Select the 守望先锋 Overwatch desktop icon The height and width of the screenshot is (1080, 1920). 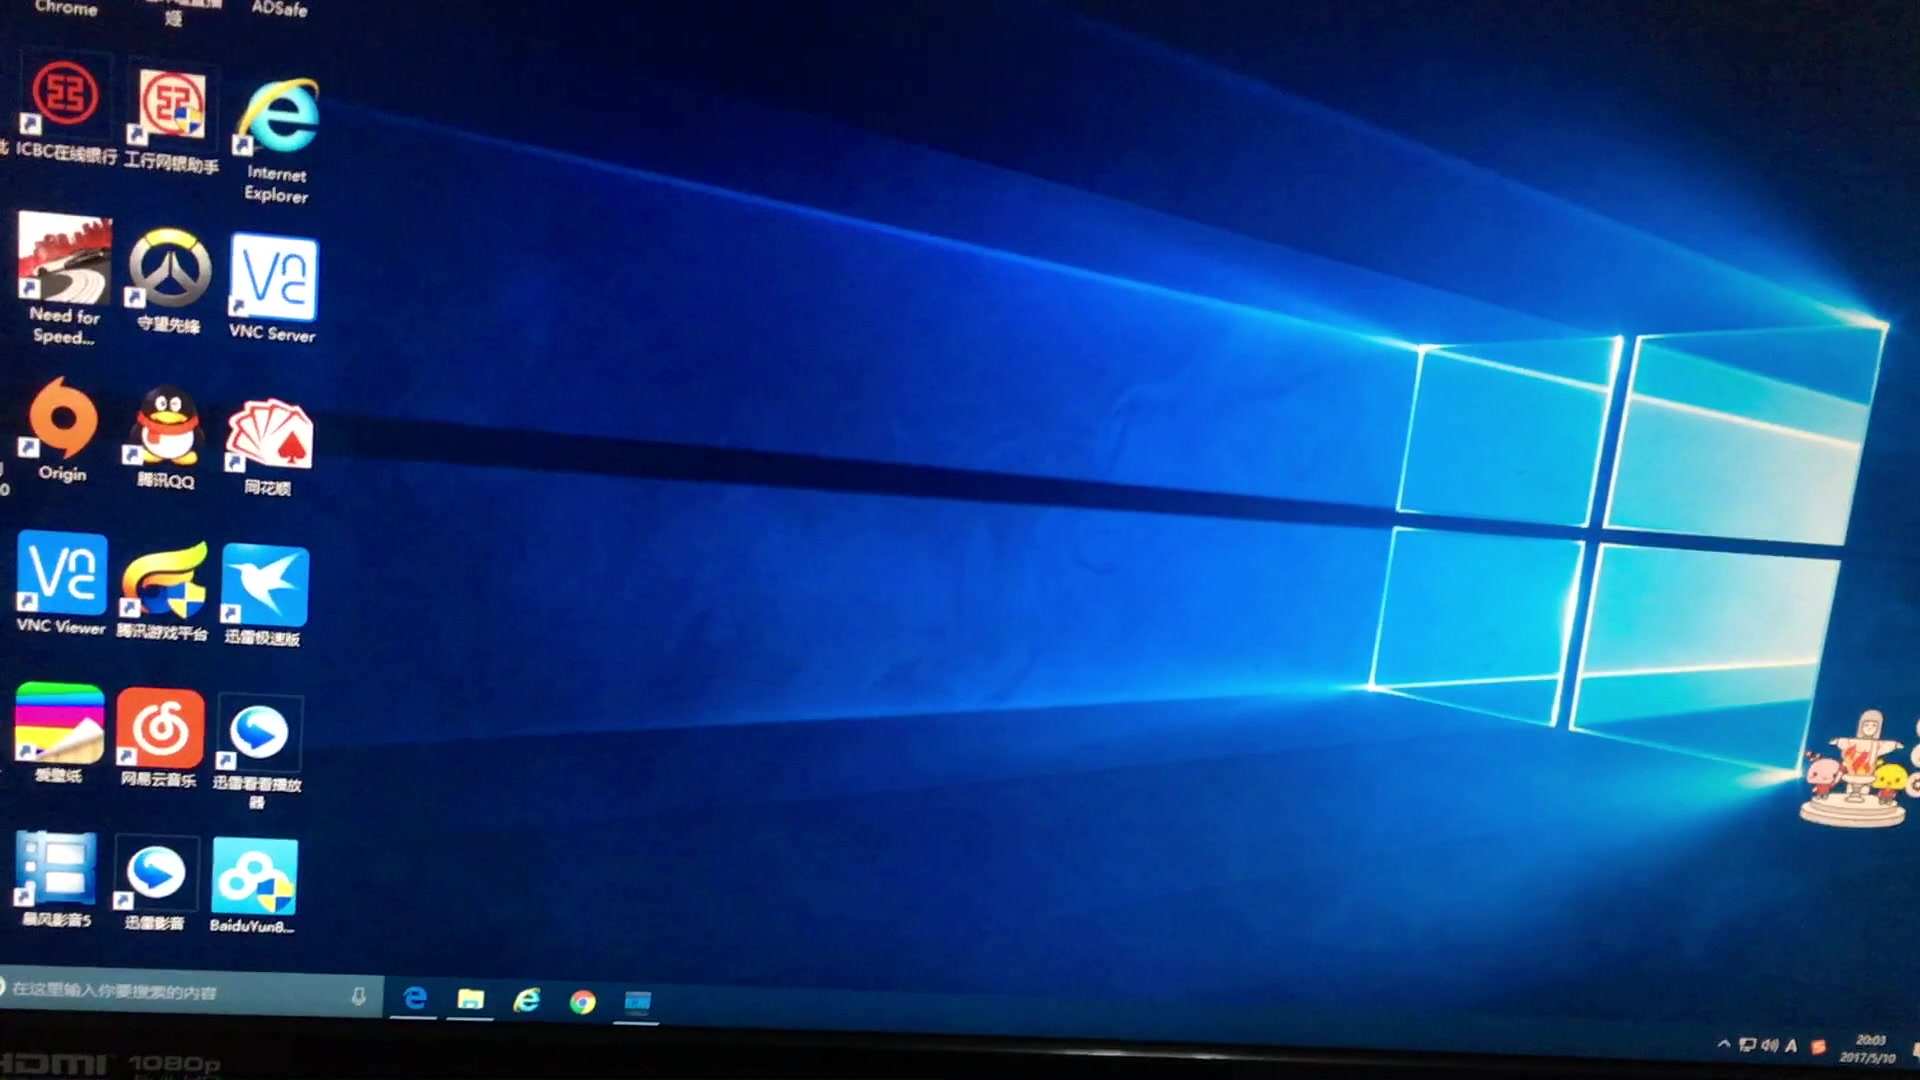[x=169, y=281]
